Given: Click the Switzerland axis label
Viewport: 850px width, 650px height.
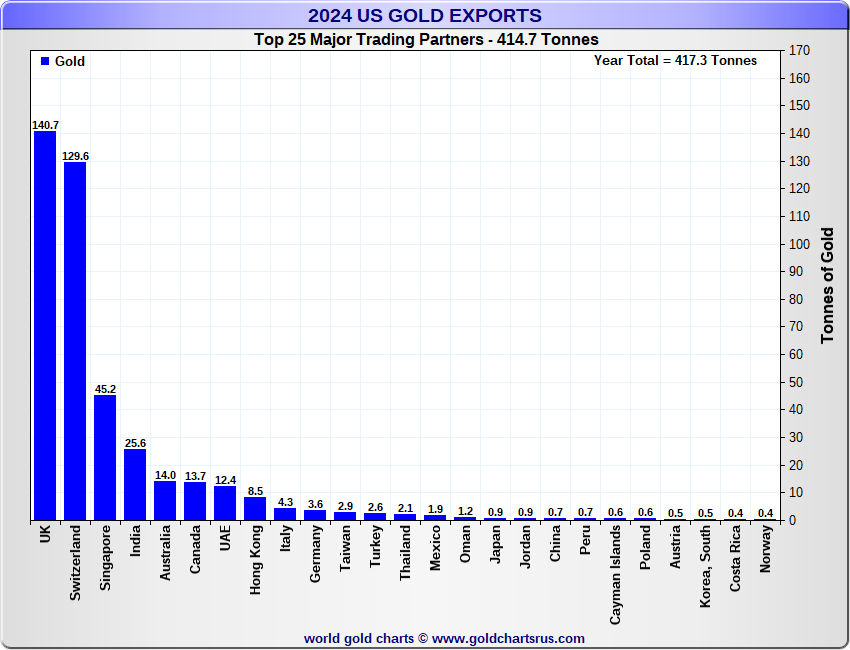Looking at the screenshot, I should coord(75,563).
